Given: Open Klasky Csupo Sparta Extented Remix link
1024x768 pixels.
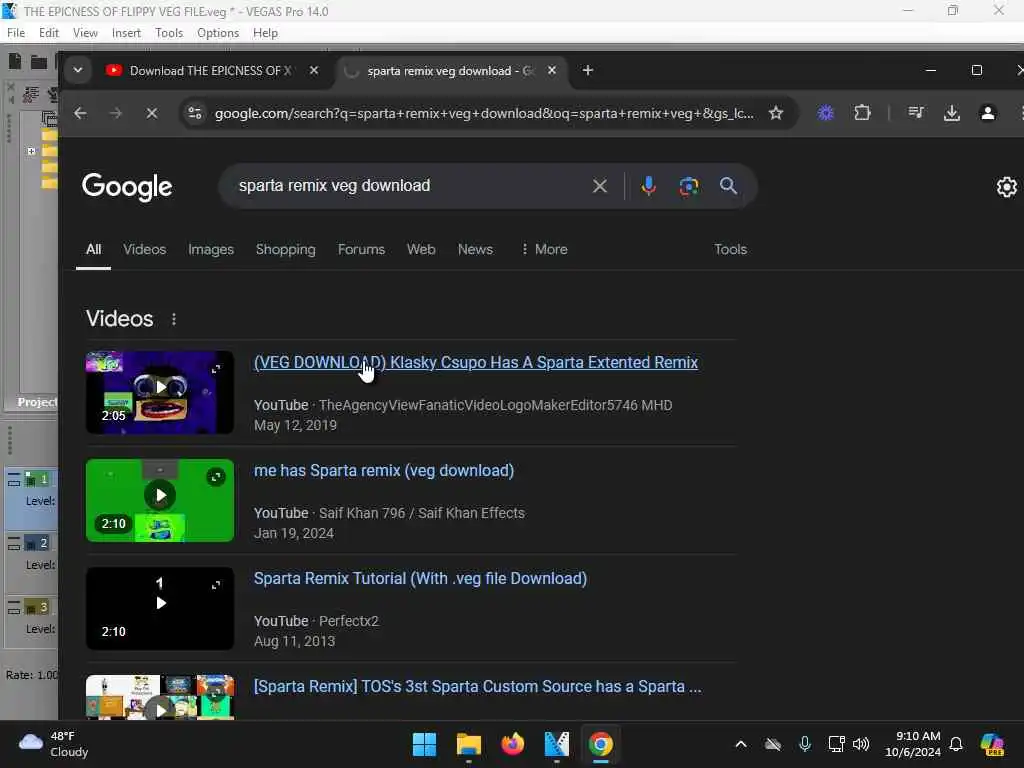Looking at the screenshot, I should pyautogui.click(x=475, y=362).
